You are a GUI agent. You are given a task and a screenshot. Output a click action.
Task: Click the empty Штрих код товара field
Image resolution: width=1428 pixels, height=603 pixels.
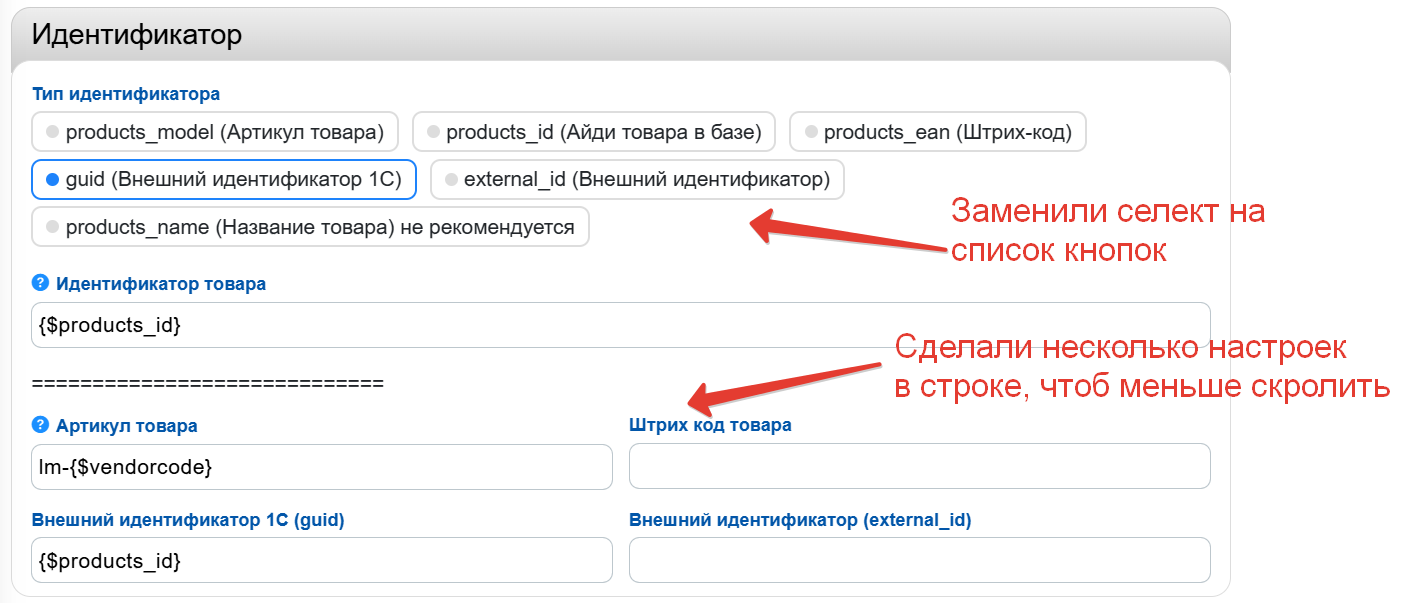919,467
